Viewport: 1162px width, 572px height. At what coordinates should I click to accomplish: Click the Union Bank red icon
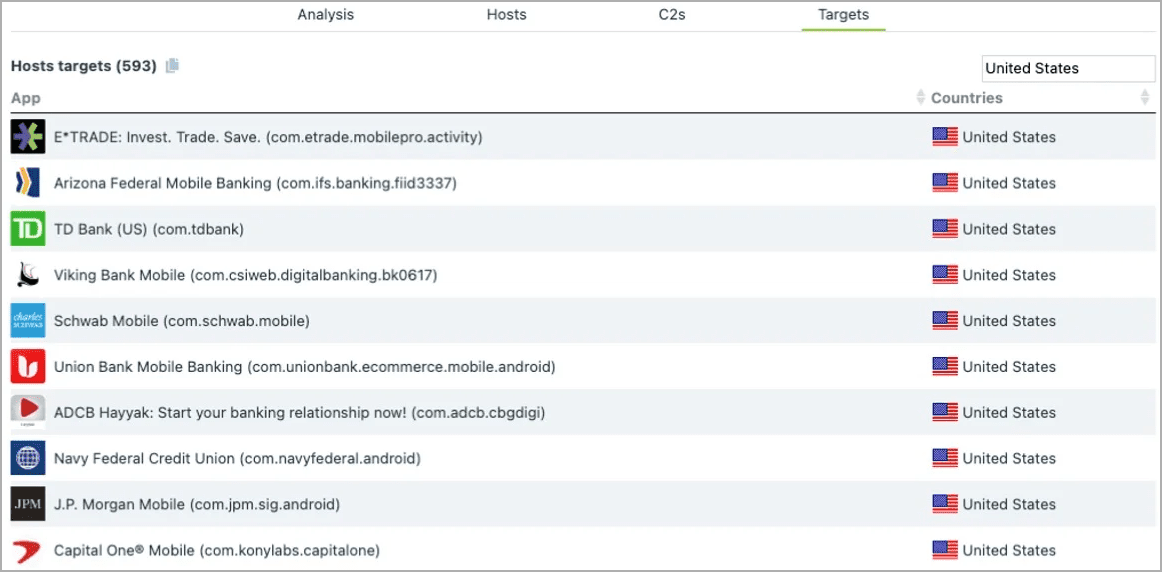(28, 367)
